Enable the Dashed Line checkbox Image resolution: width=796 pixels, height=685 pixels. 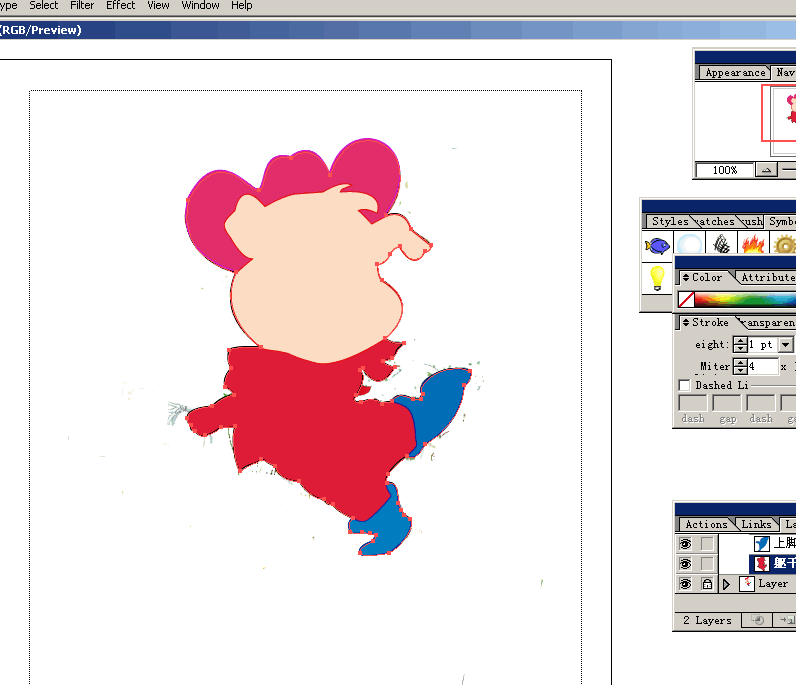click(684, 385)
